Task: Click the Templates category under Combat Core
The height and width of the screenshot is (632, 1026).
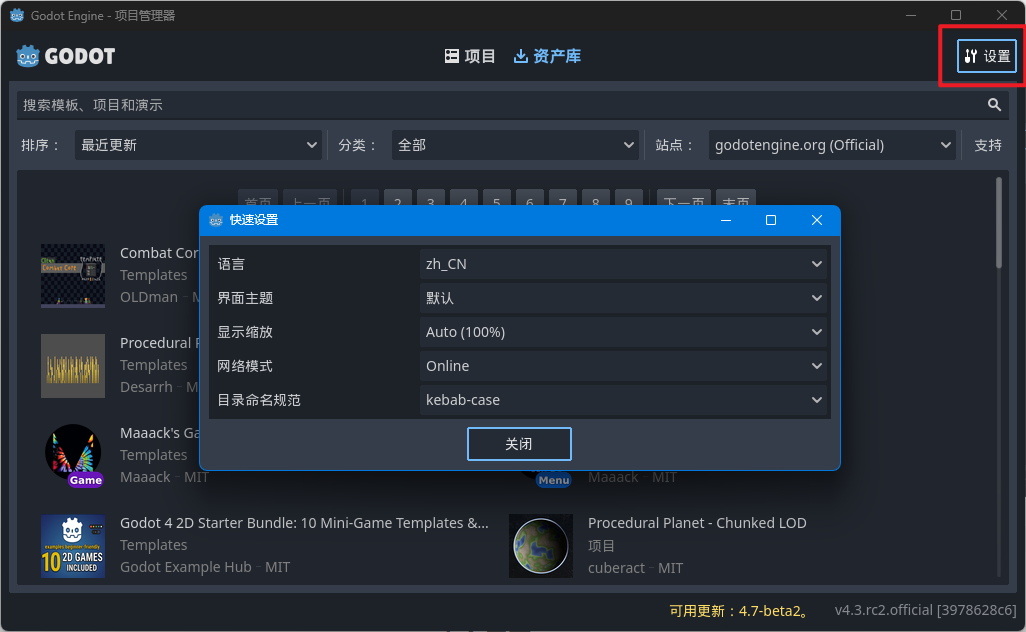Action: pyautogui.click(x=154, y=275)
